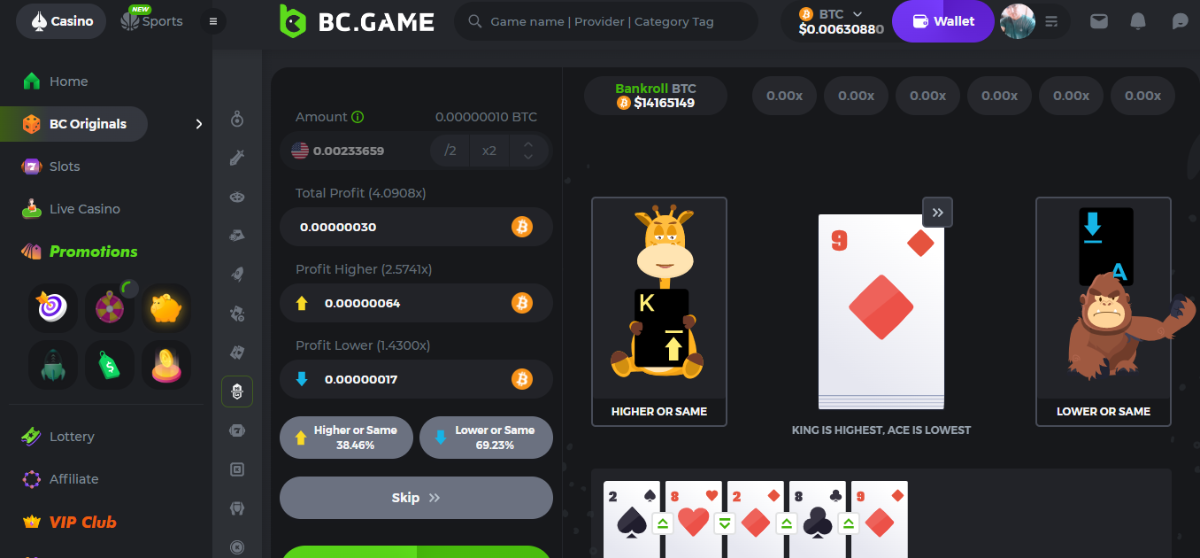Click the amount info icon
1200x558 pixels.
click(x=358, y=117)
